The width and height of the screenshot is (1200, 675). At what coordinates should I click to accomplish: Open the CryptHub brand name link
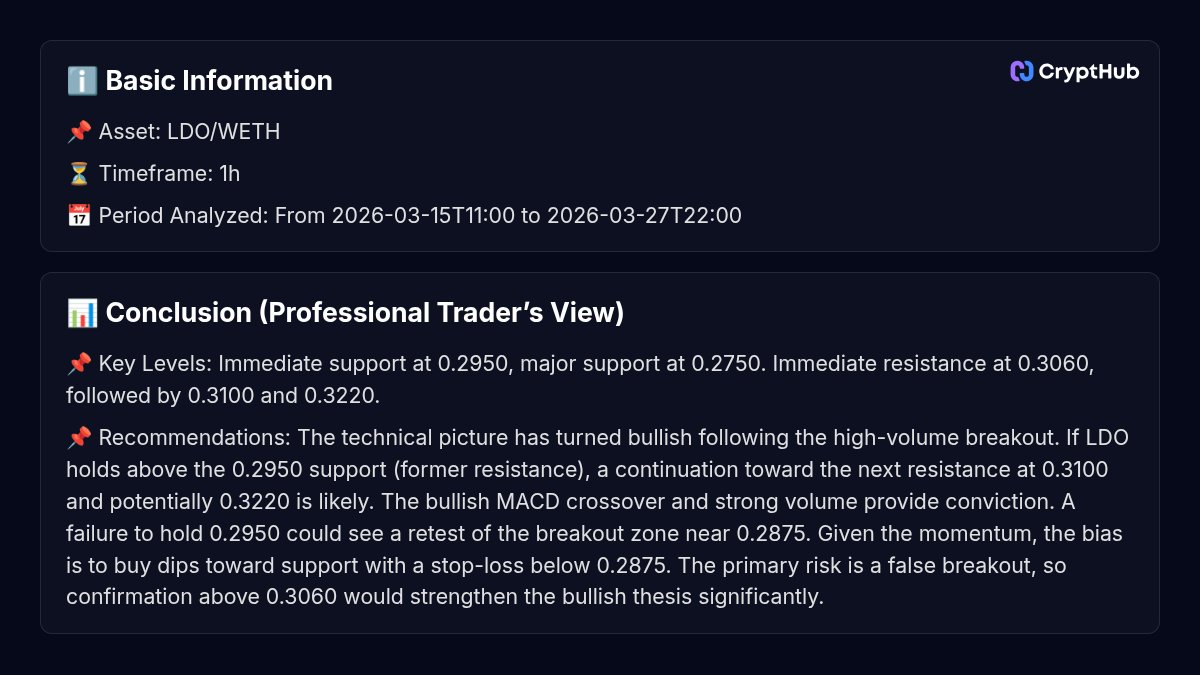tap(1088, 71)
